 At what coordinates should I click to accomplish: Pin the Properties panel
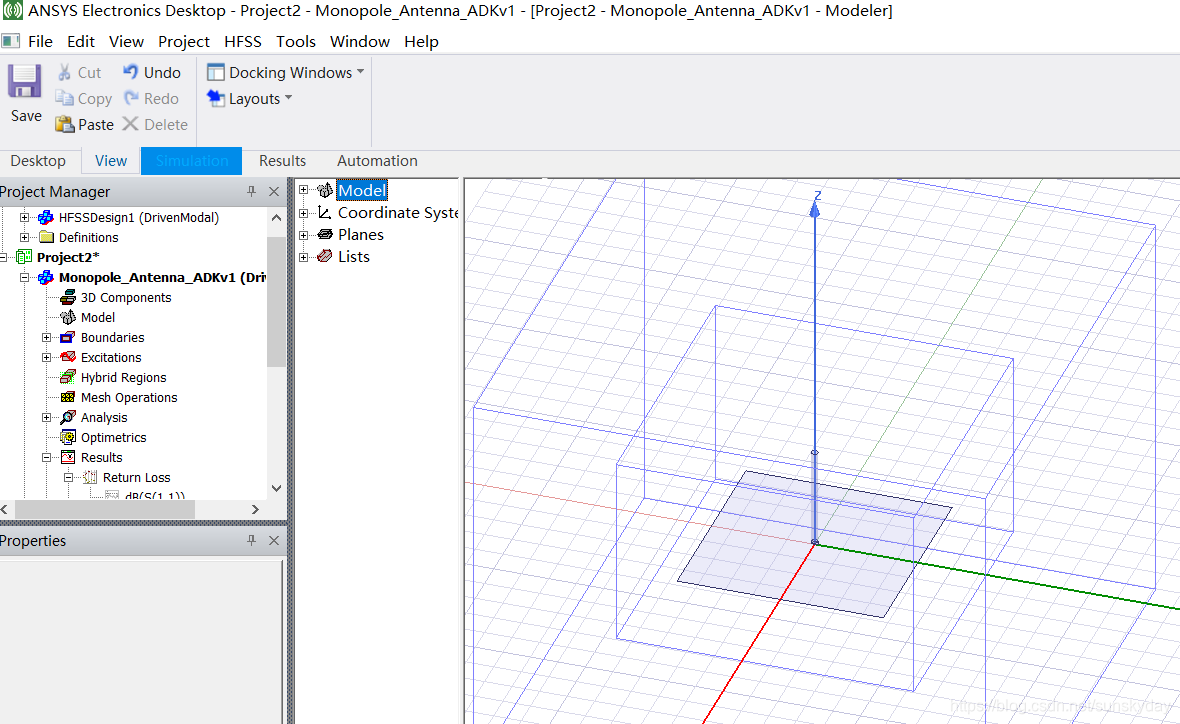(x=251, y=540)
